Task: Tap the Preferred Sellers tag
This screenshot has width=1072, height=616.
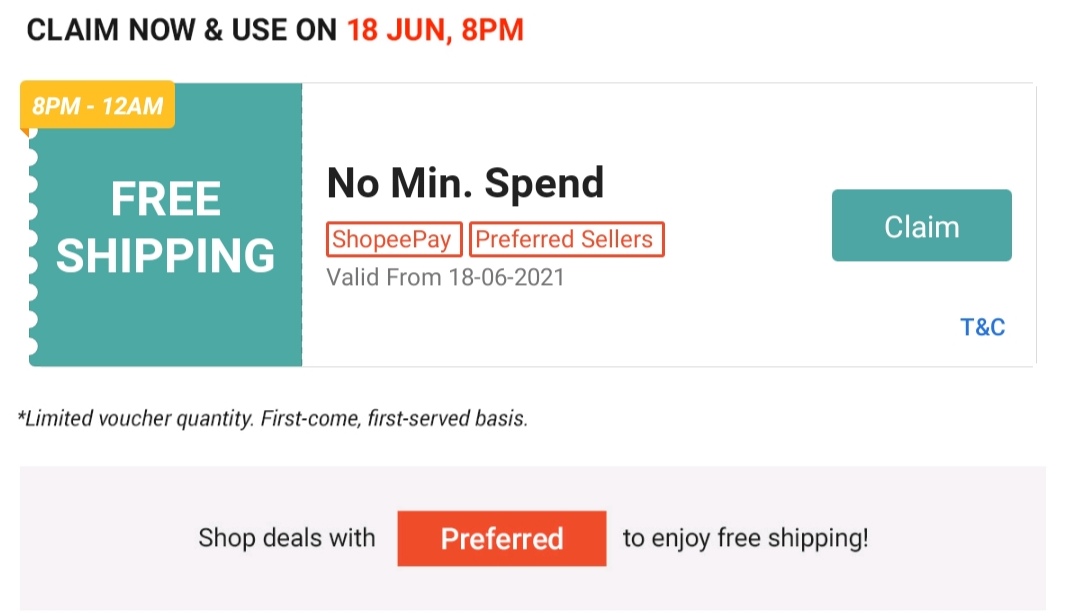Action: (x=566, y=240)
